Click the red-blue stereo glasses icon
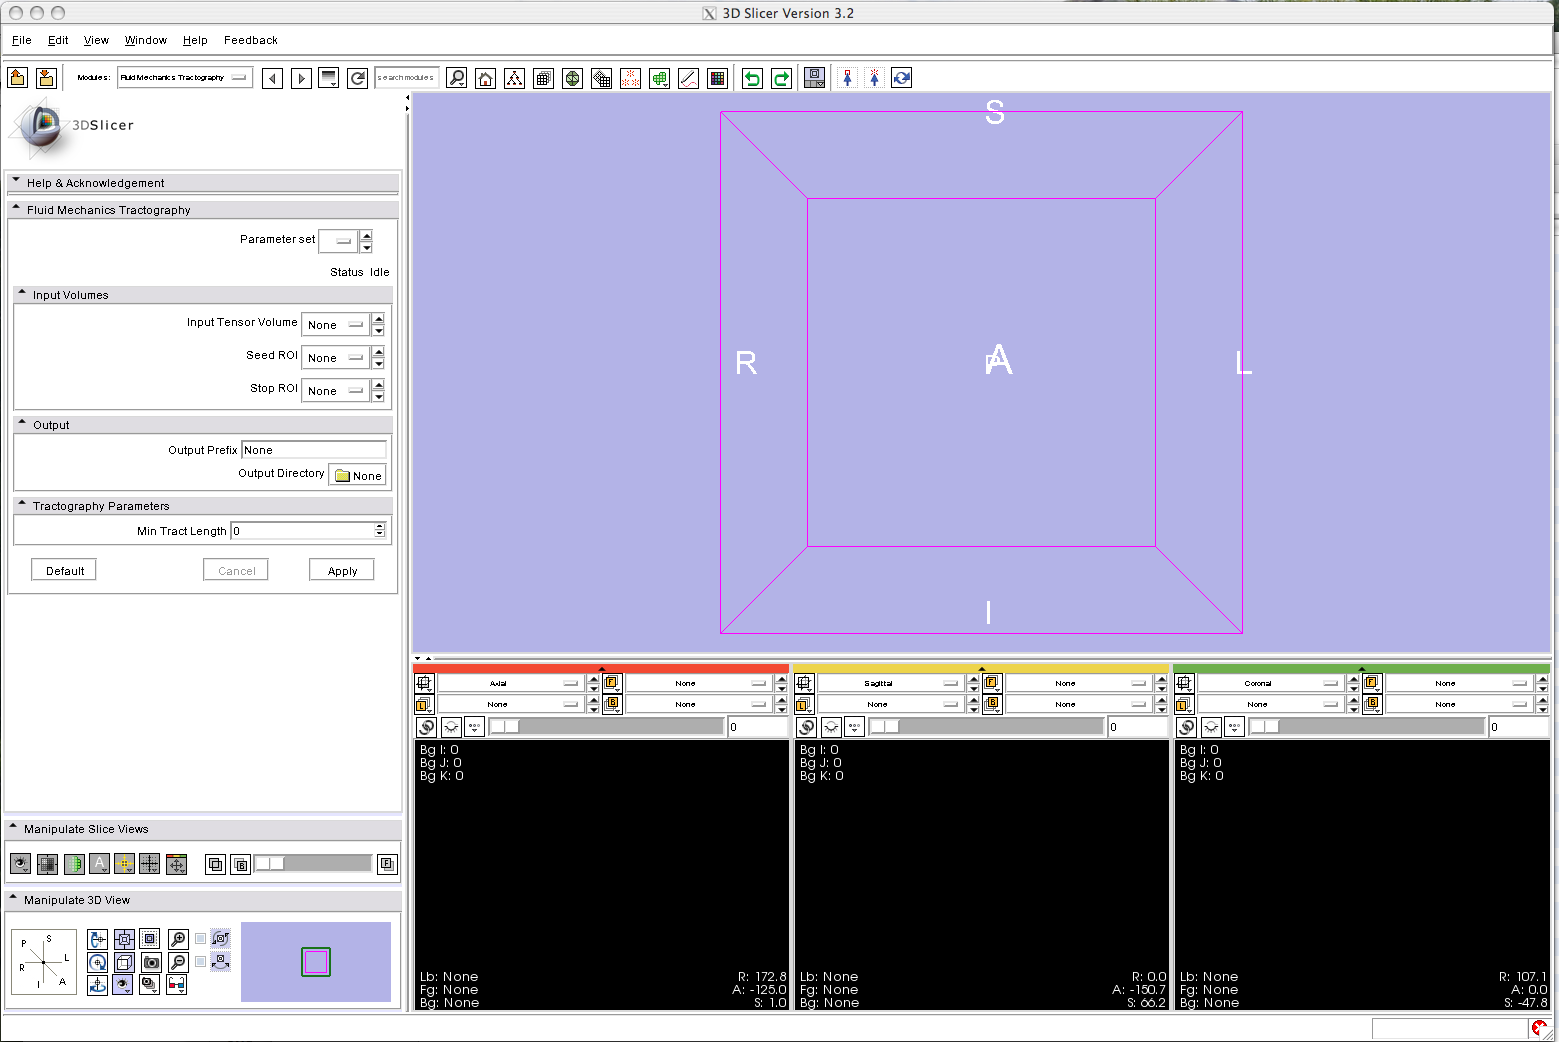1559x1042 pixels. click(177, 985)
